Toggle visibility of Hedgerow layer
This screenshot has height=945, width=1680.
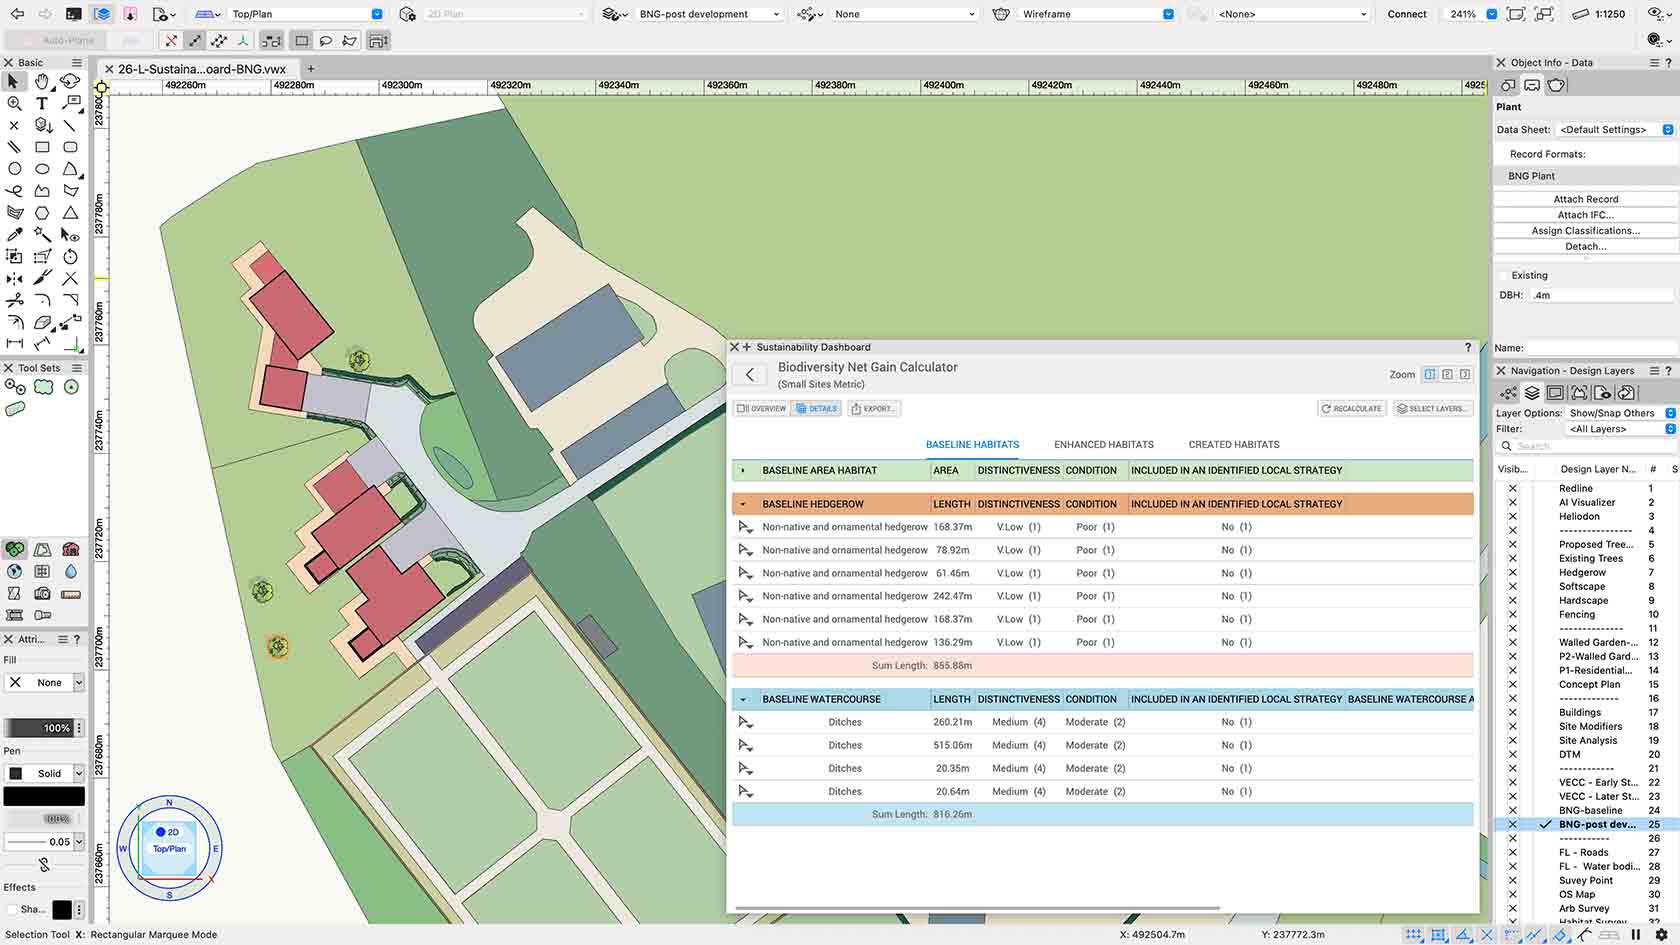pyautogui.click(x=1512, y=573)
